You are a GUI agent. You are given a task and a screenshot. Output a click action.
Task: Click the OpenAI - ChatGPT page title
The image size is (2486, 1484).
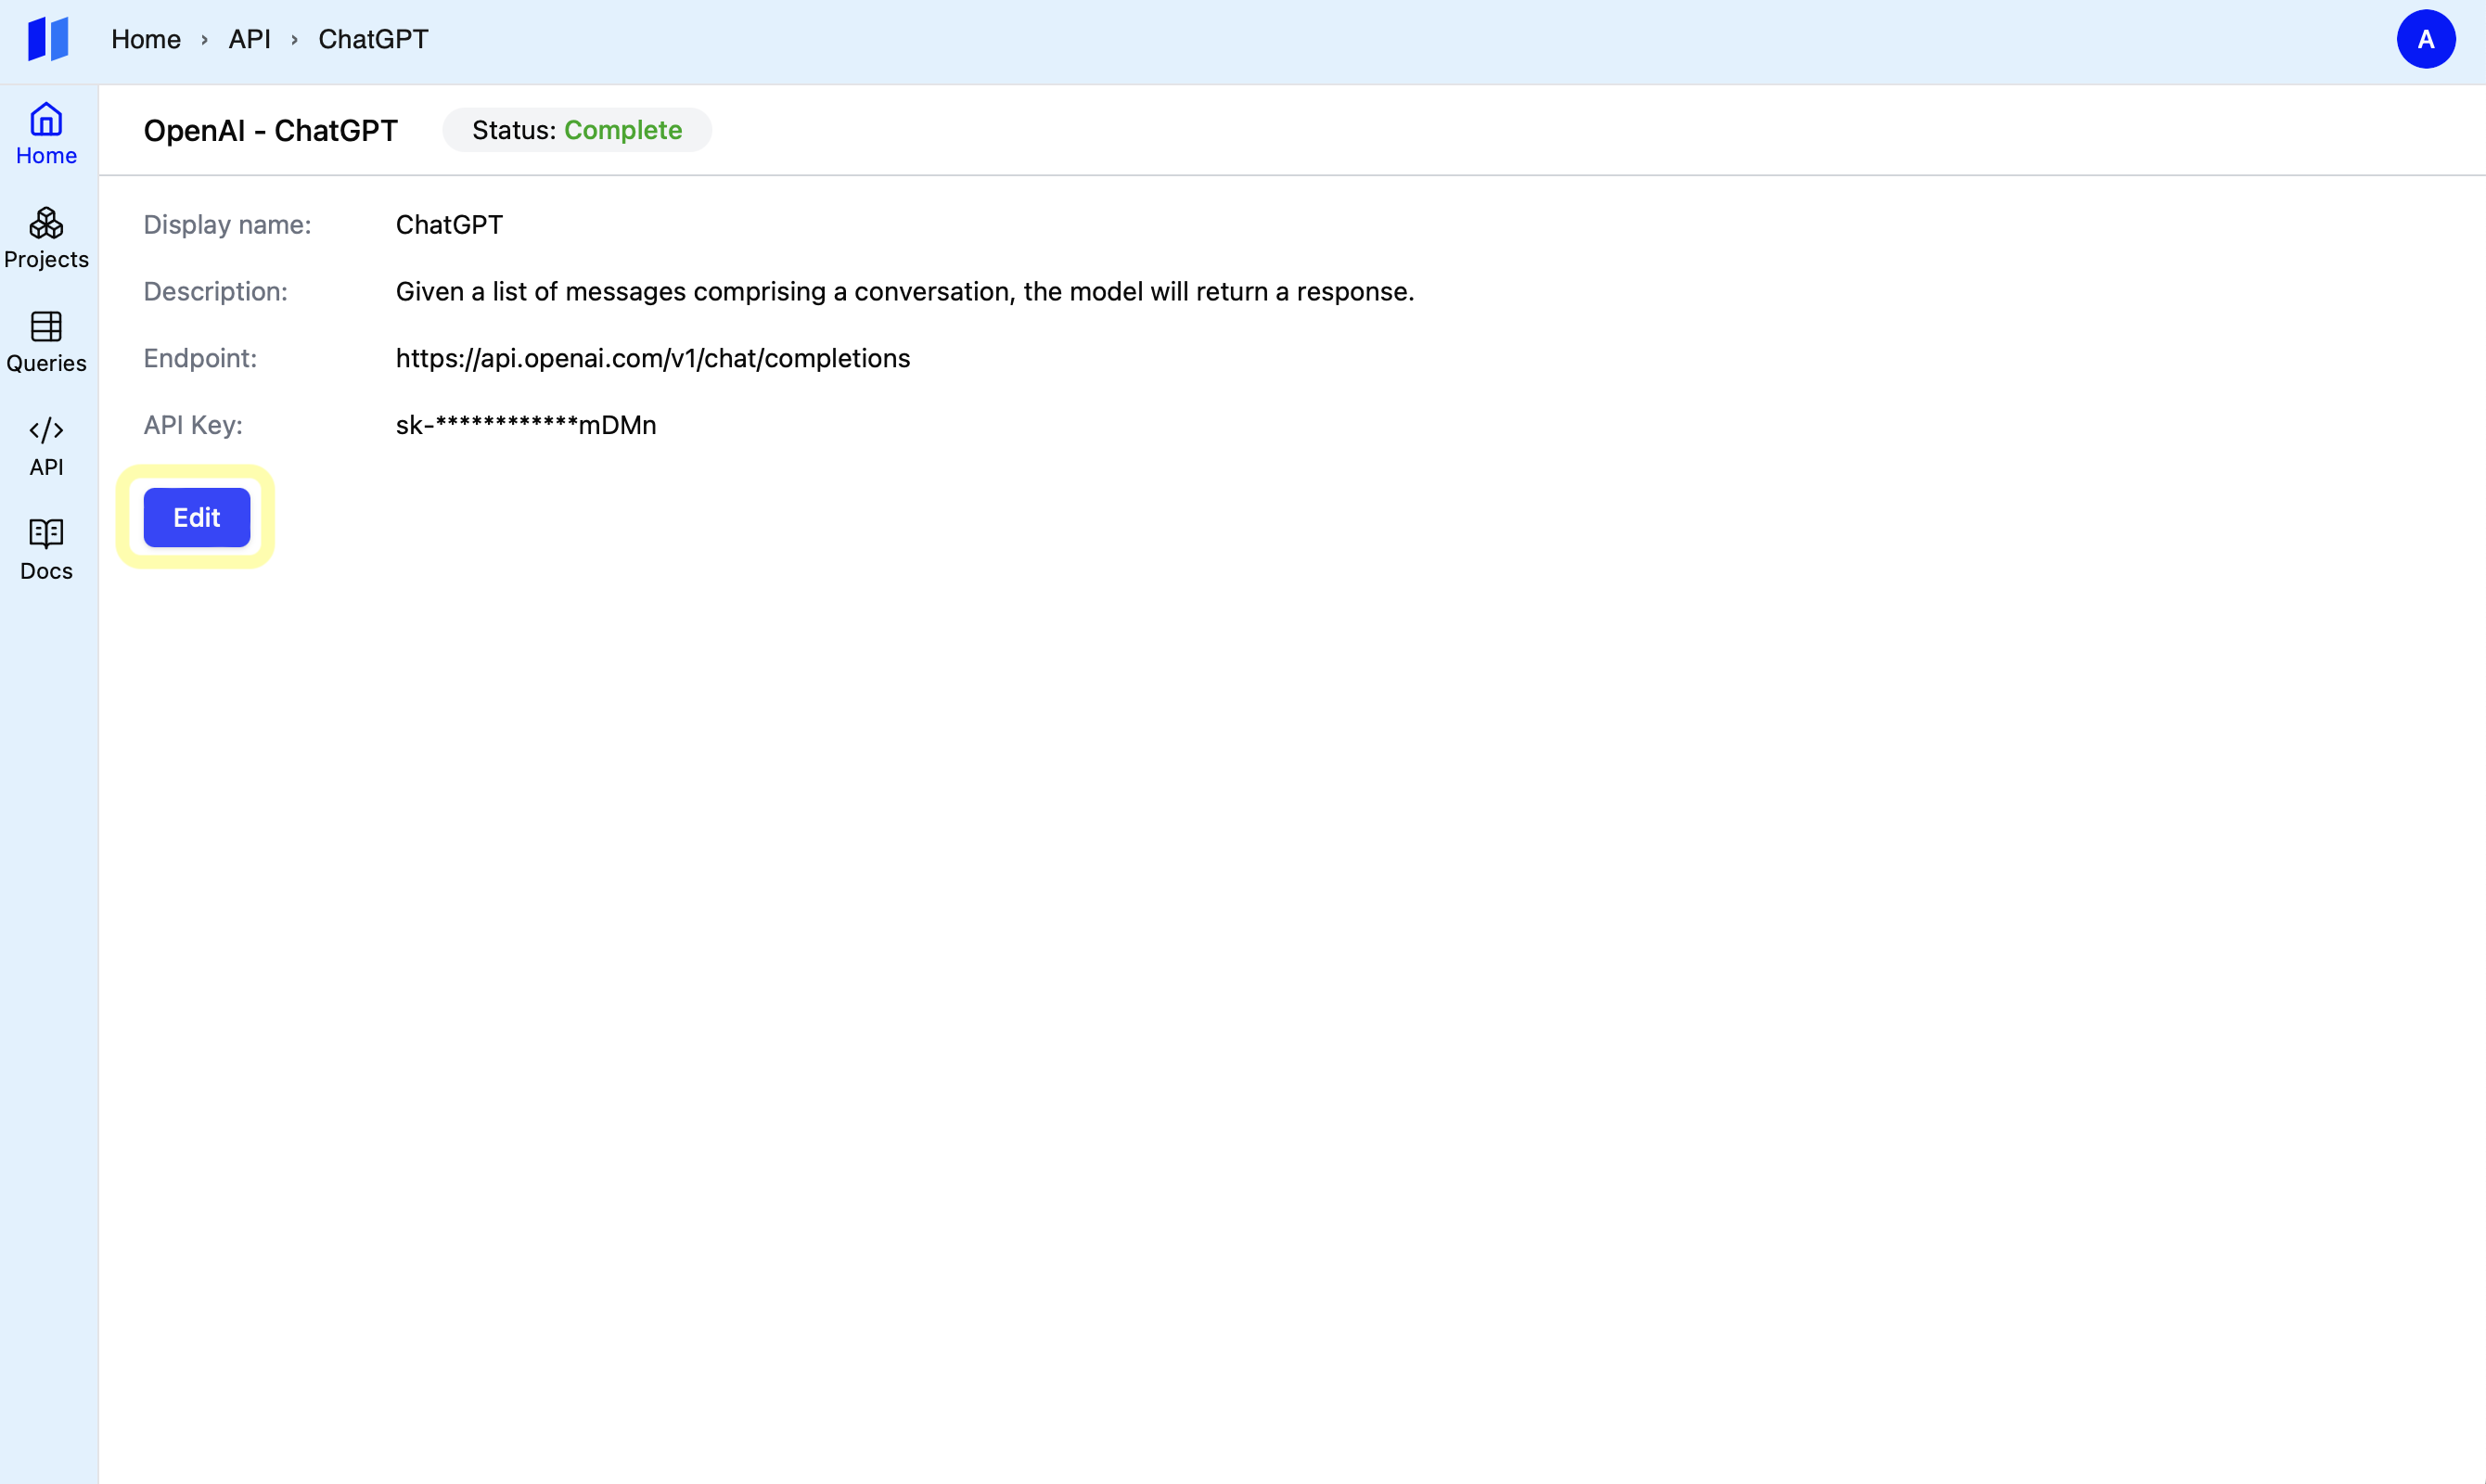coord(270,131)
